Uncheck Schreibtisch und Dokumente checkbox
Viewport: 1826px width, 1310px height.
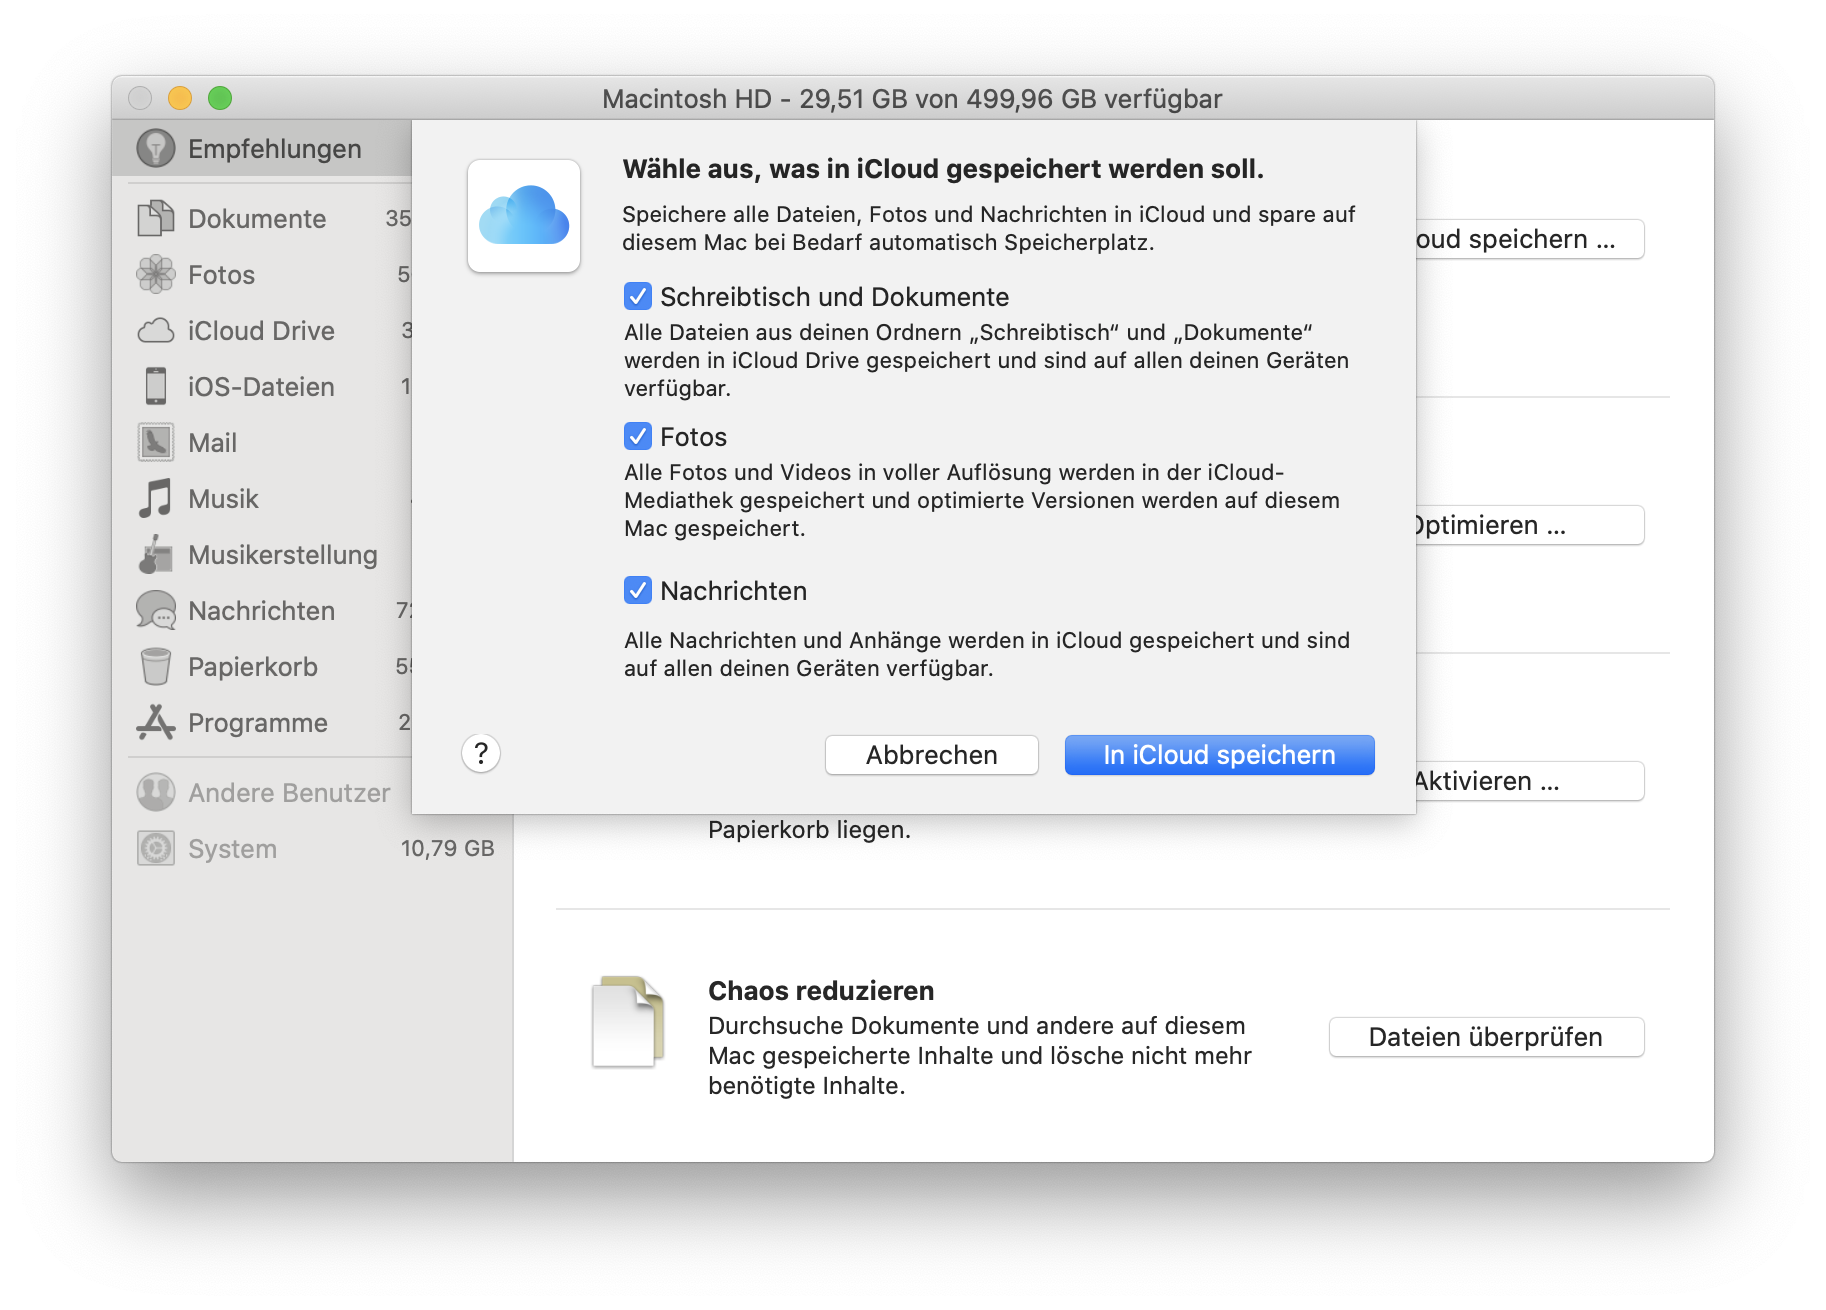pyautogui.click(x=638, y=296)
